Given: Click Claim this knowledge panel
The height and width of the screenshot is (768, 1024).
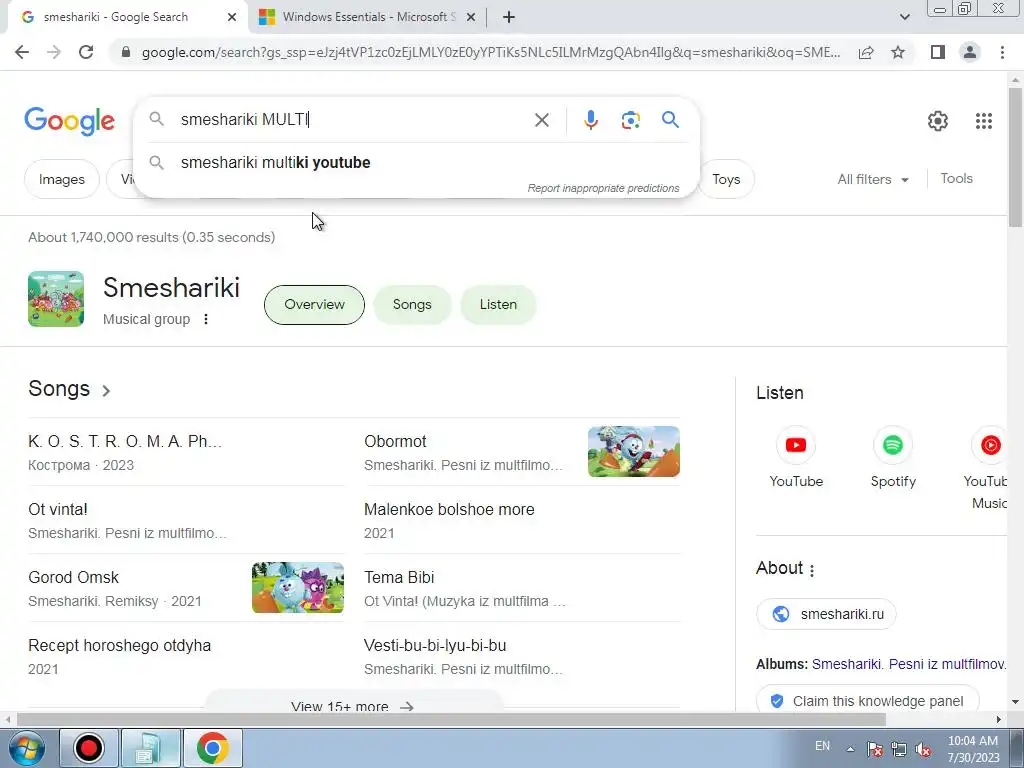Looking at the screenshot, I should point(868,701).
